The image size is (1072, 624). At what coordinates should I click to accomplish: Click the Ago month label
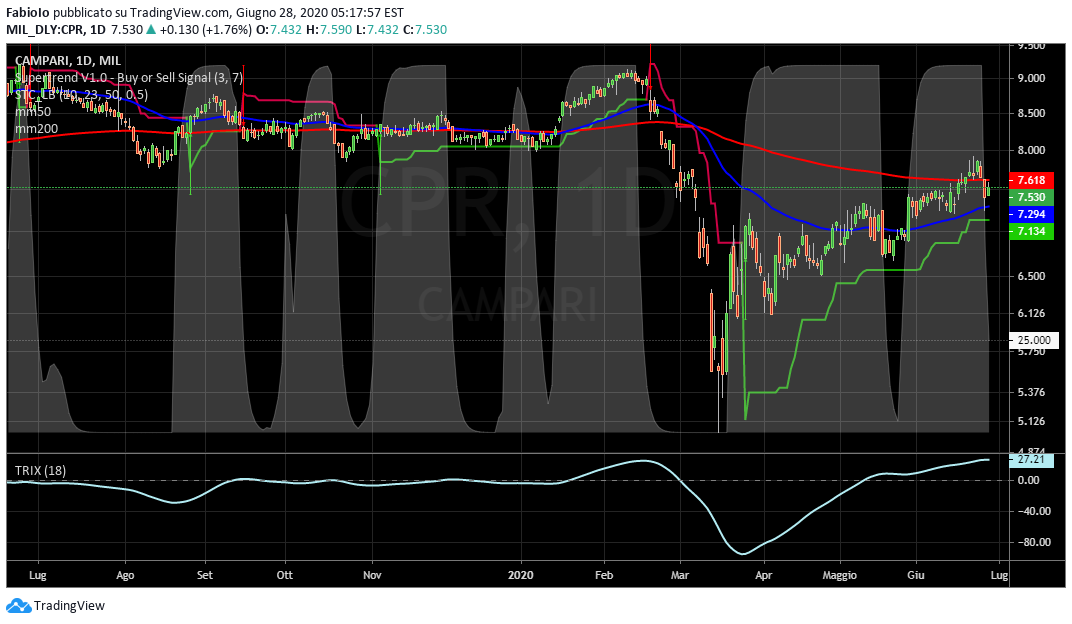click(125, 575)
